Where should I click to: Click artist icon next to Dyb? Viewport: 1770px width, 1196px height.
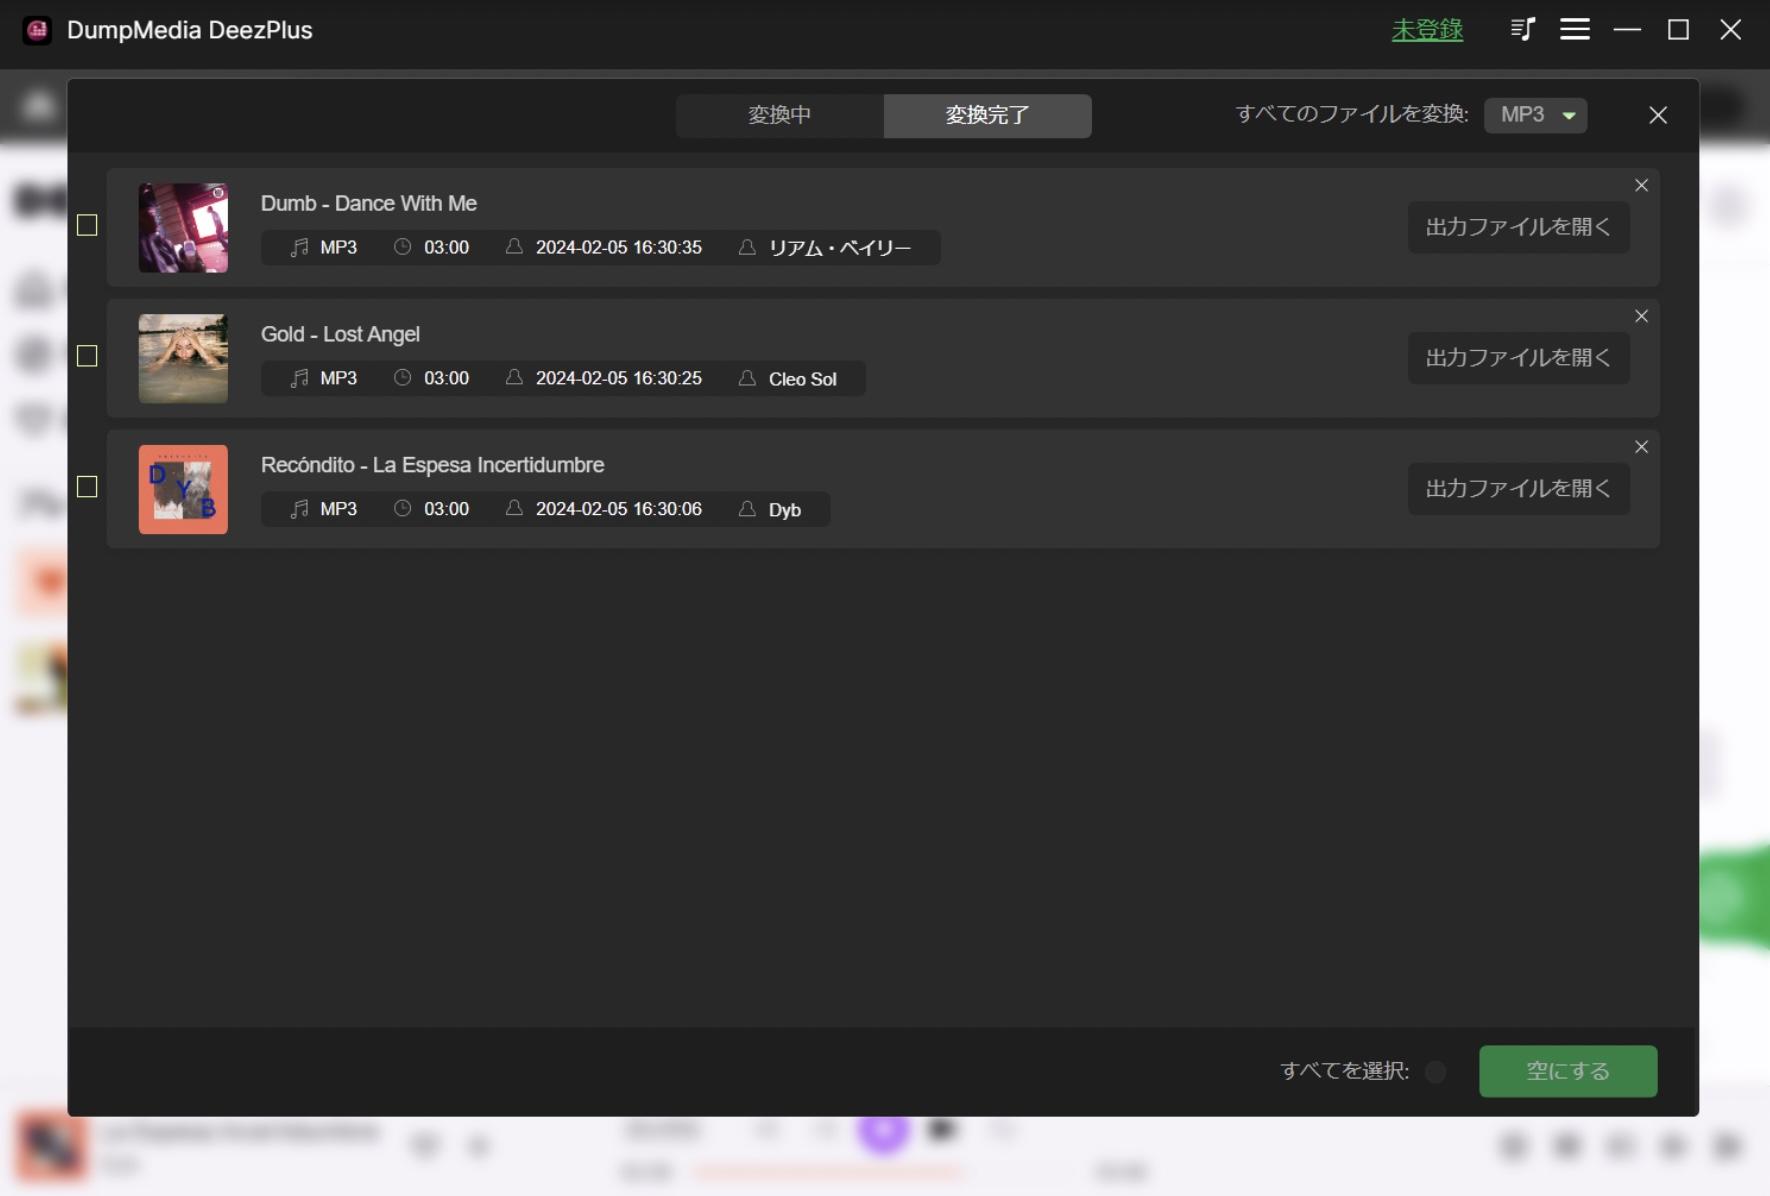pos(746,509)
